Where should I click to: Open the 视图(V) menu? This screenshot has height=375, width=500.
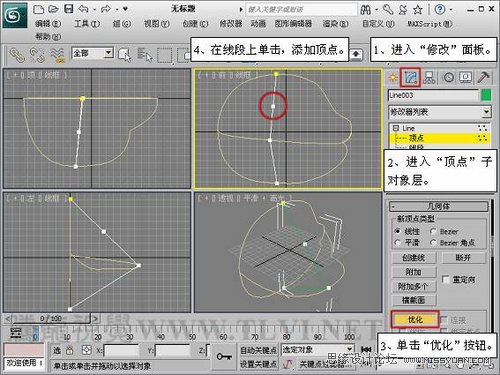pos(156,24)
